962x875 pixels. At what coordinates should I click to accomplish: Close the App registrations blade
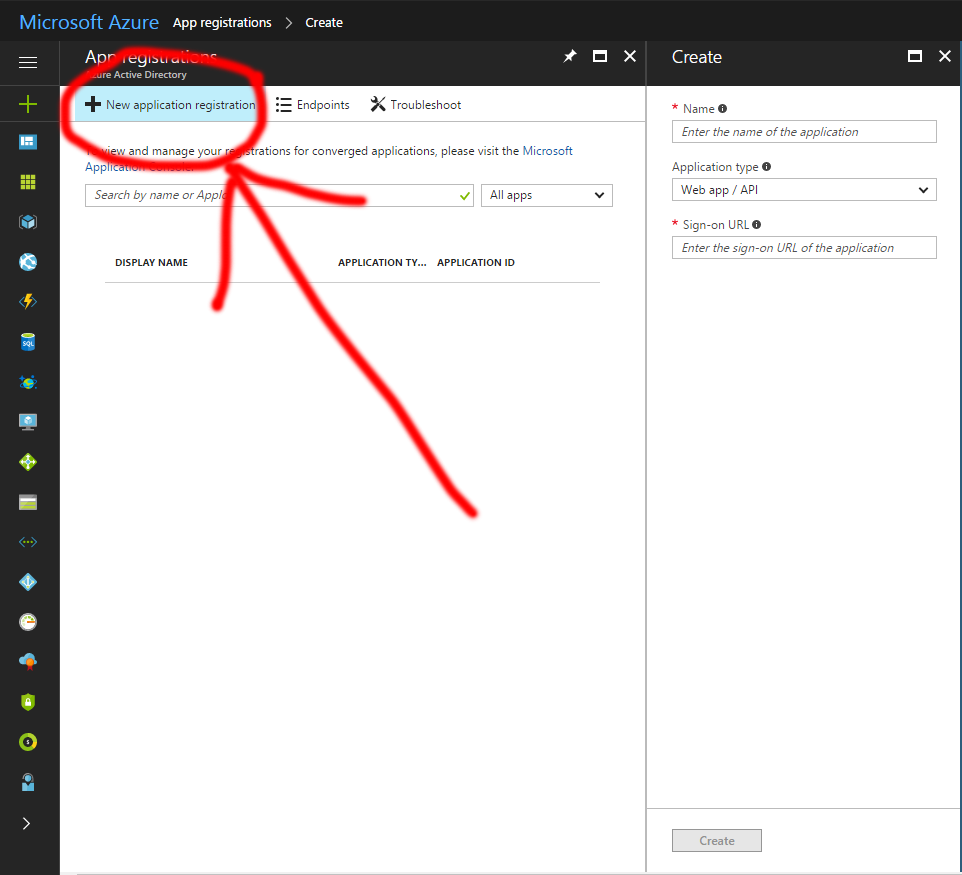pyautogui.click(x=630, y=56)
